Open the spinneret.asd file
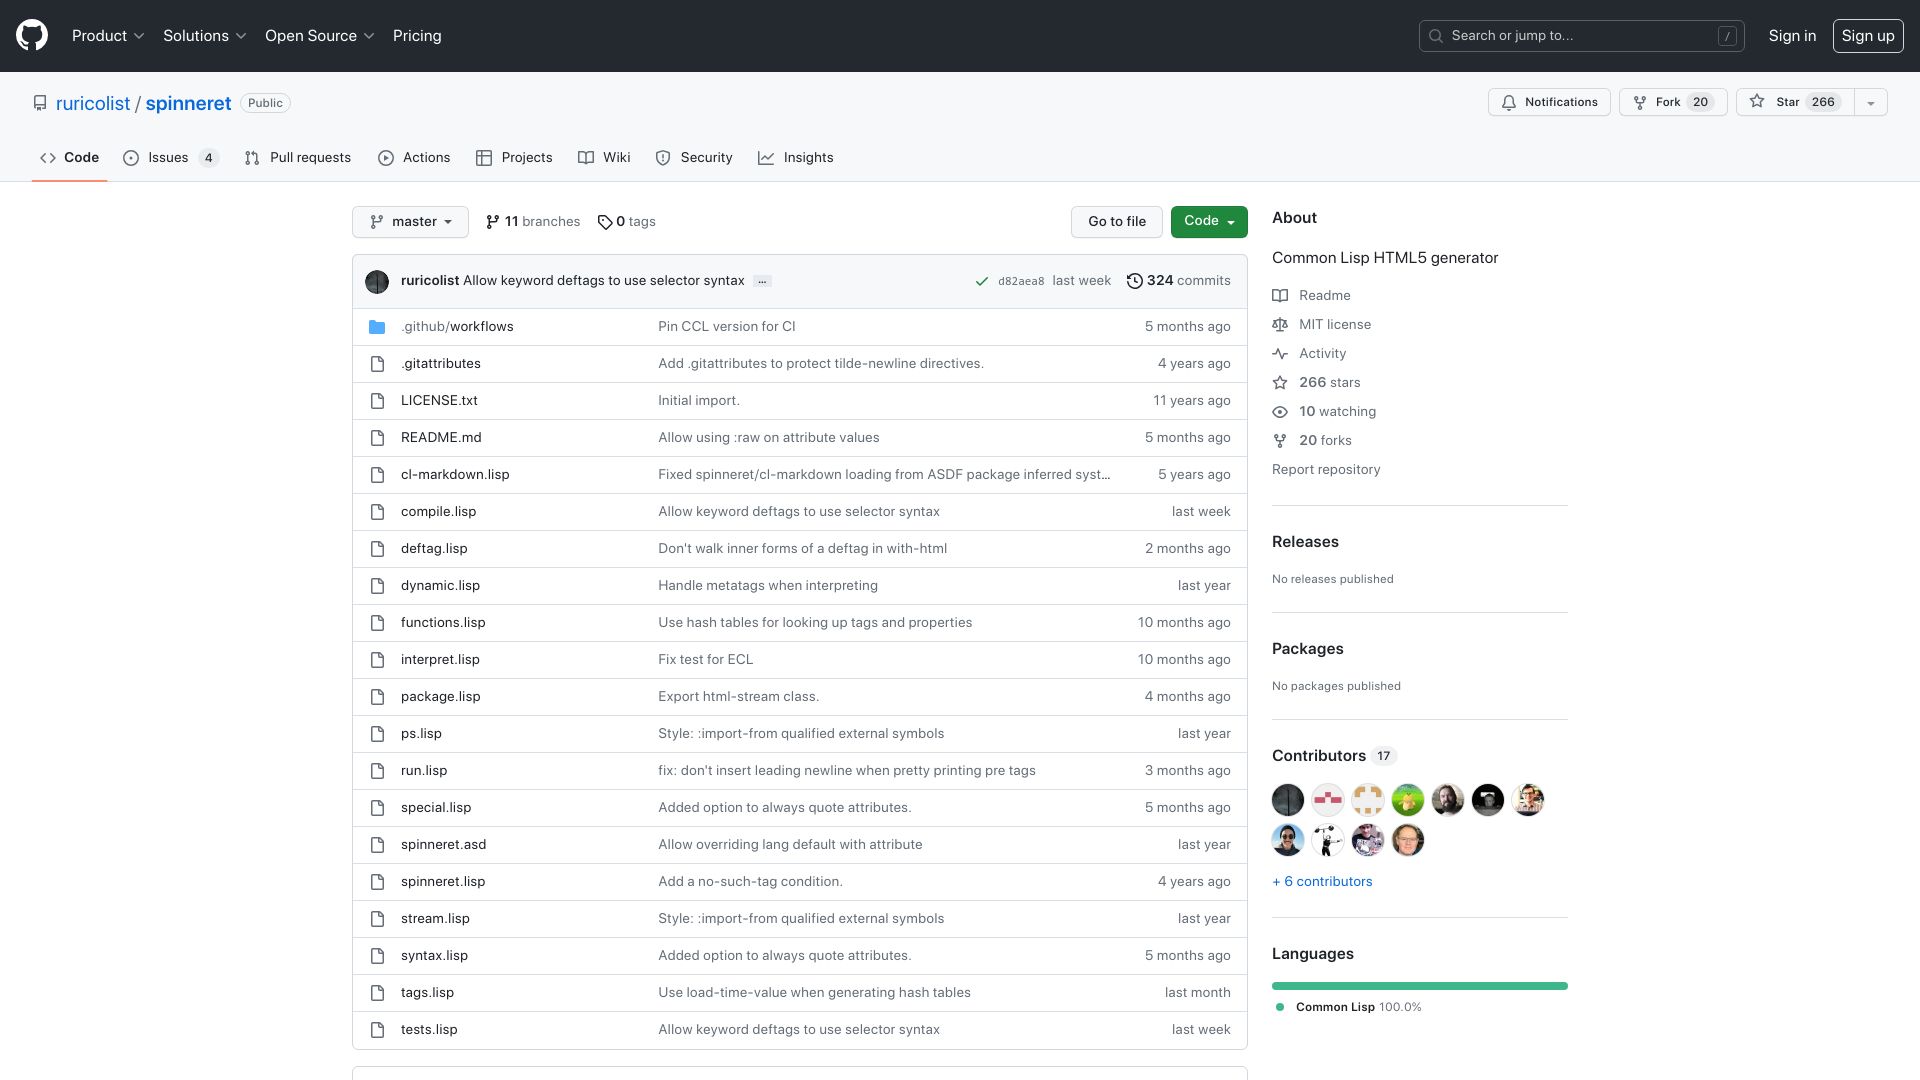1920x1080 pixels. (443, 844)
